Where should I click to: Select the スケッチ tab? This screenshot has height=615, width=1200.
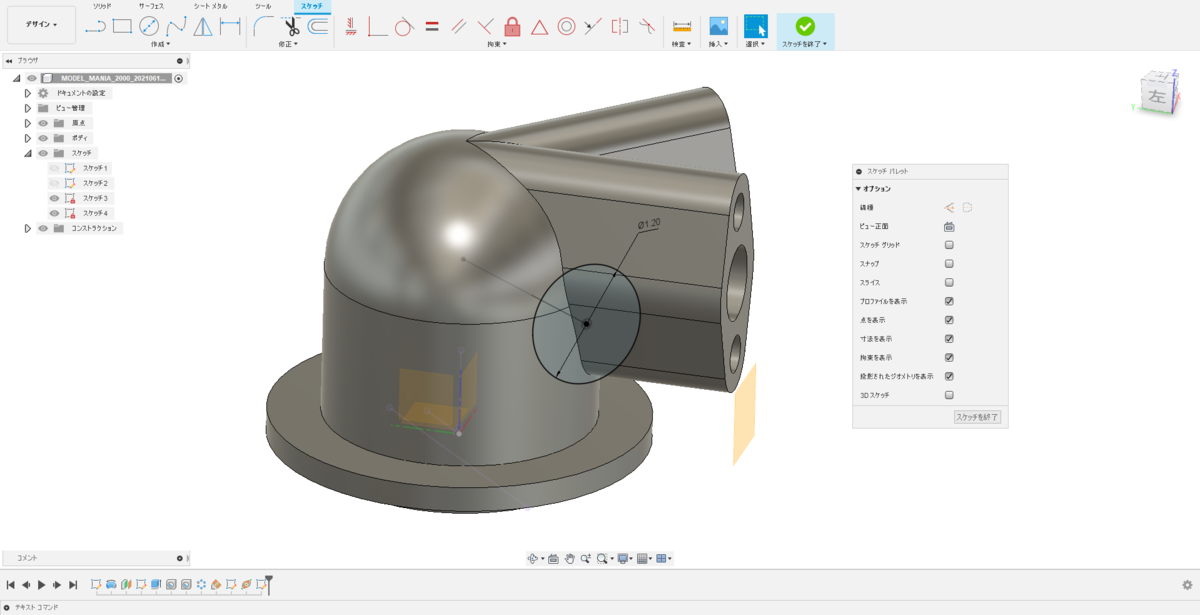click(311, 6)
